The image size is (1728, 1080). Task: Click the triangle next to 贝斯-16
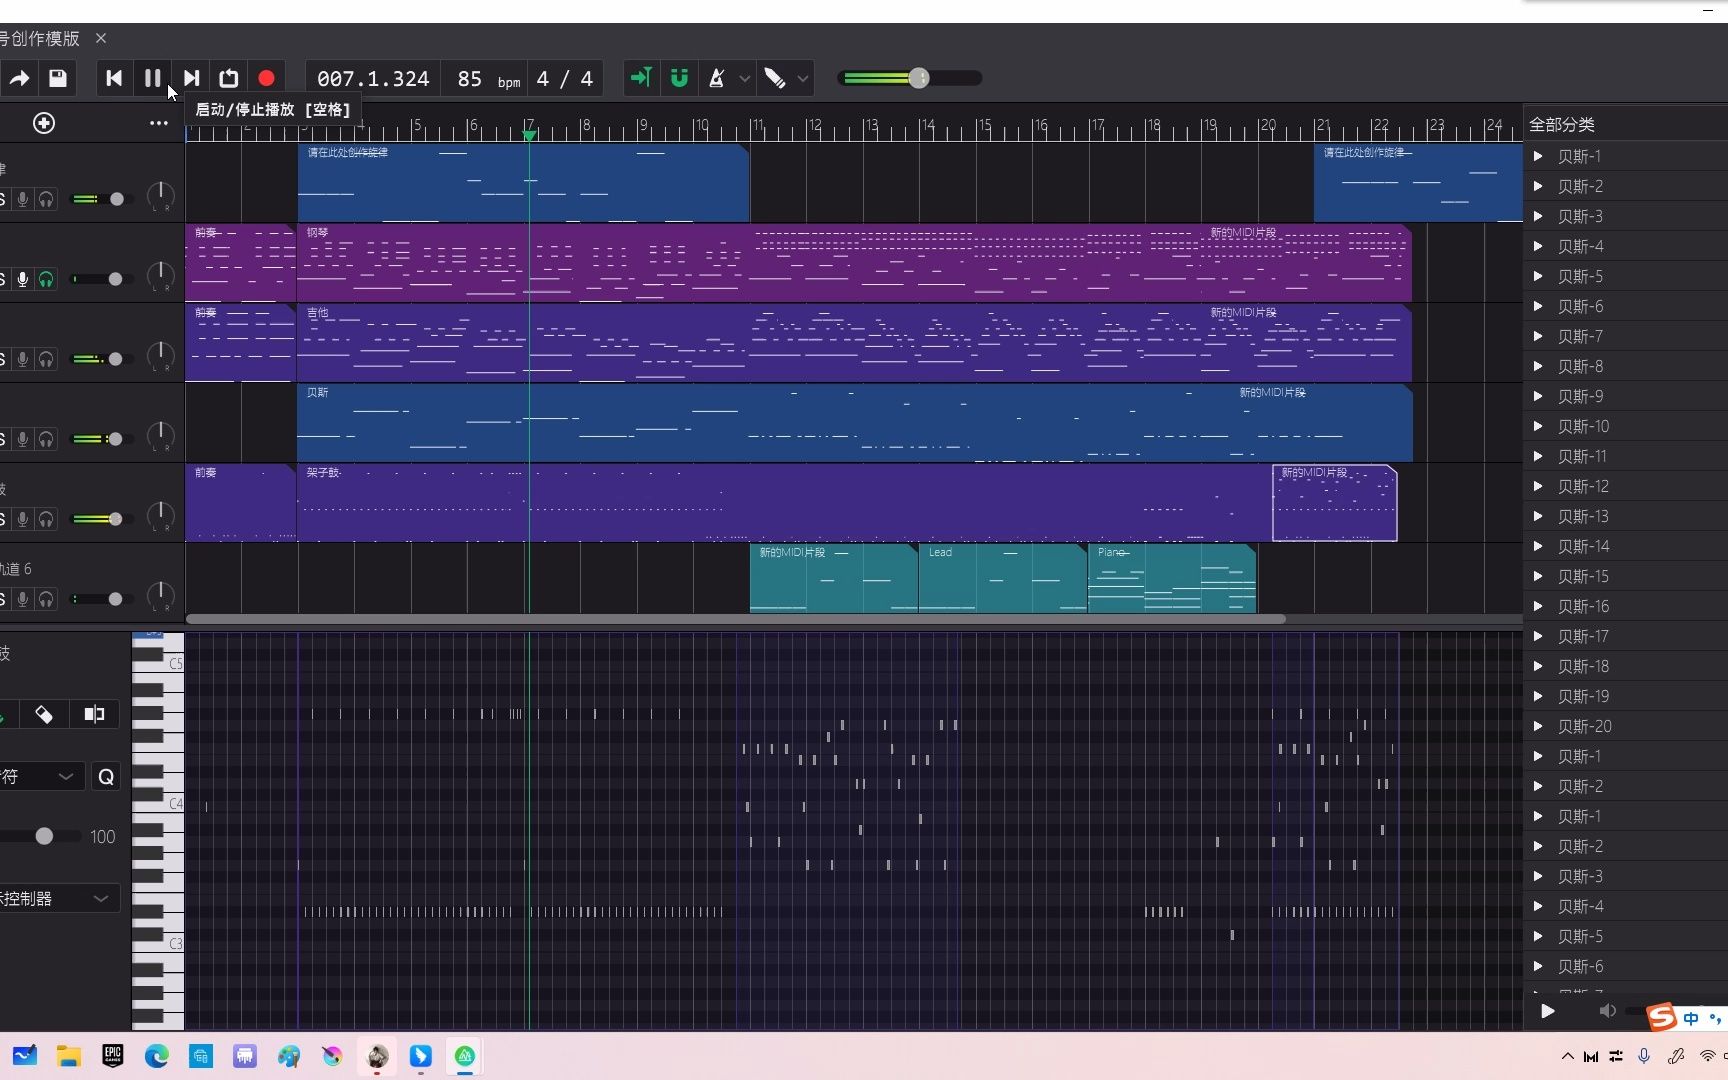(1538, 606)
